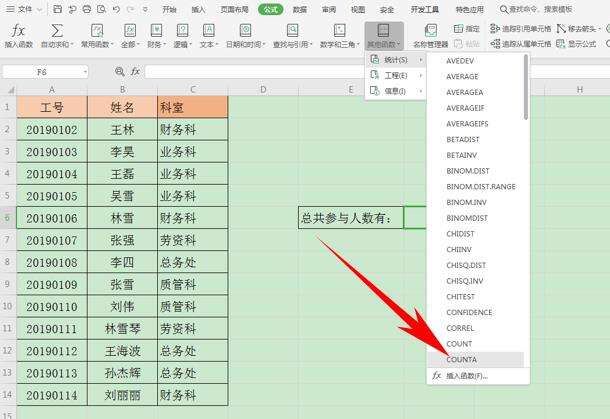Switch to the 开始 tab
610x419 pixels.
click(x=169, y=9)
